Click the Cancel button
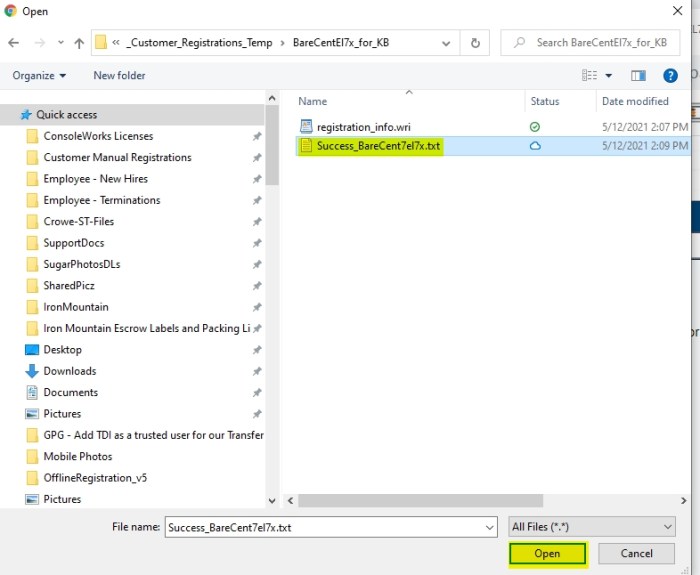This screenshot has width=700, height=575. tap(636, 553)
